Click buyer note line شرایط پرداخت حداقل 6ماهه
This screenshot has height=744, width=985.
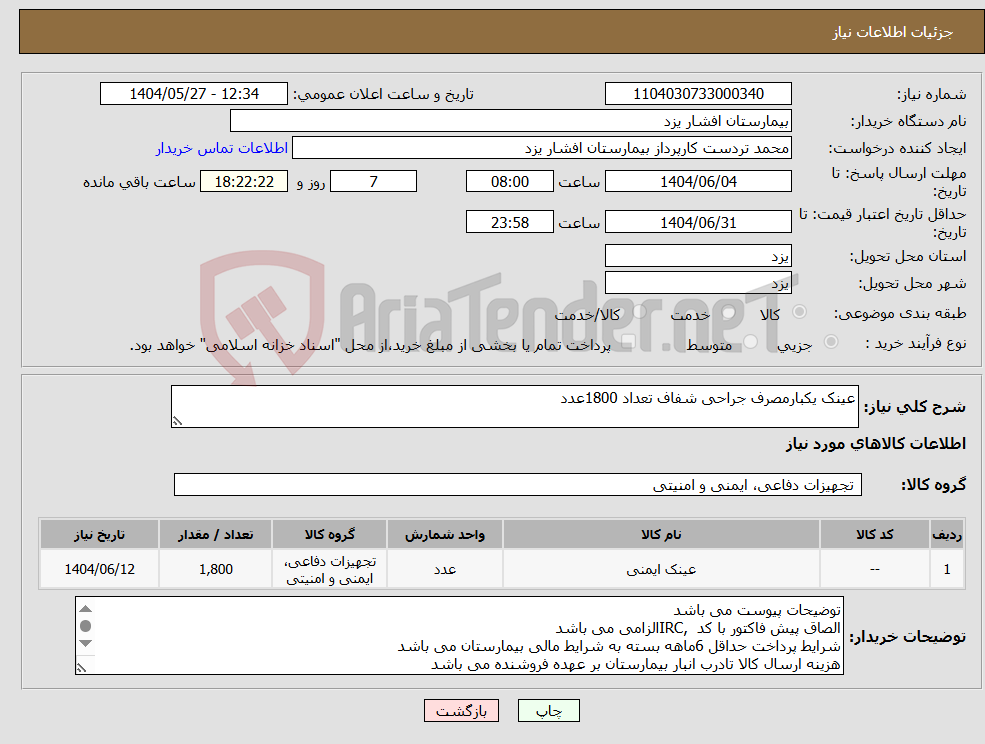(x=619, y=646)
